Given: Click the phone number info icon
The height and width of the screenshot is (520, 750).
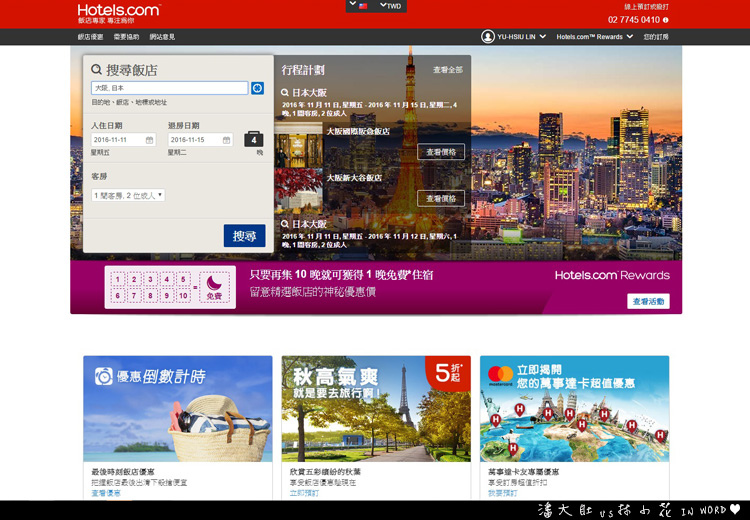Looking at the screenshot, I should click(665, 20).
